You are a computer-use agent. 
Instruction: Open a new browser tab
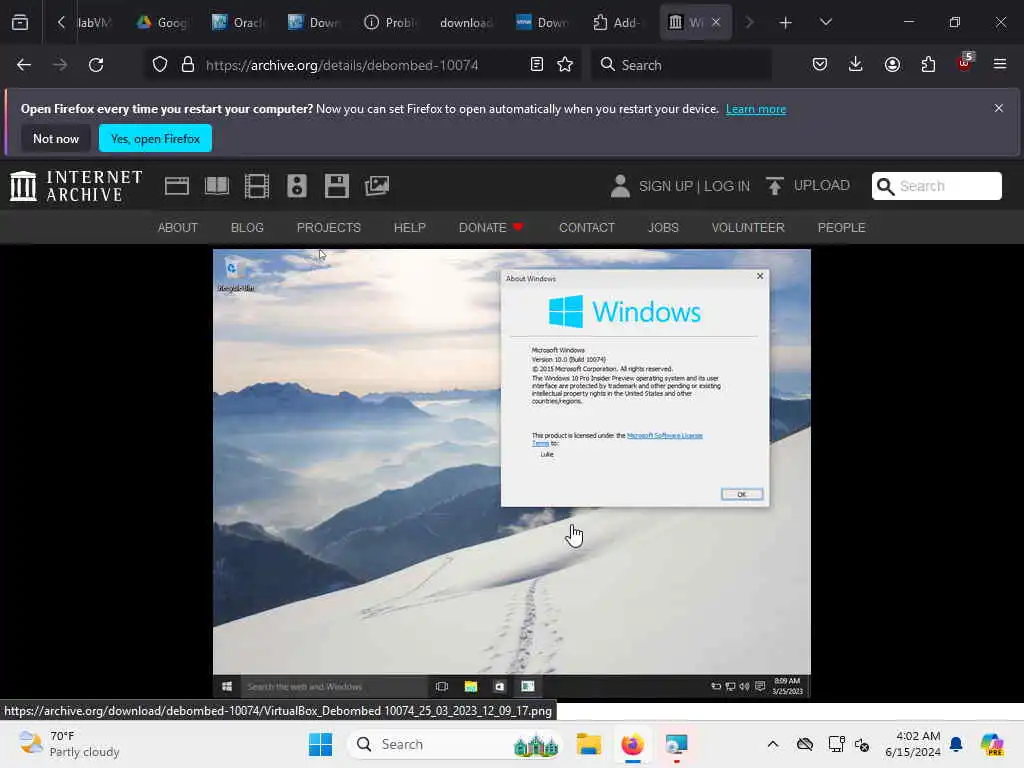(786, 23)
